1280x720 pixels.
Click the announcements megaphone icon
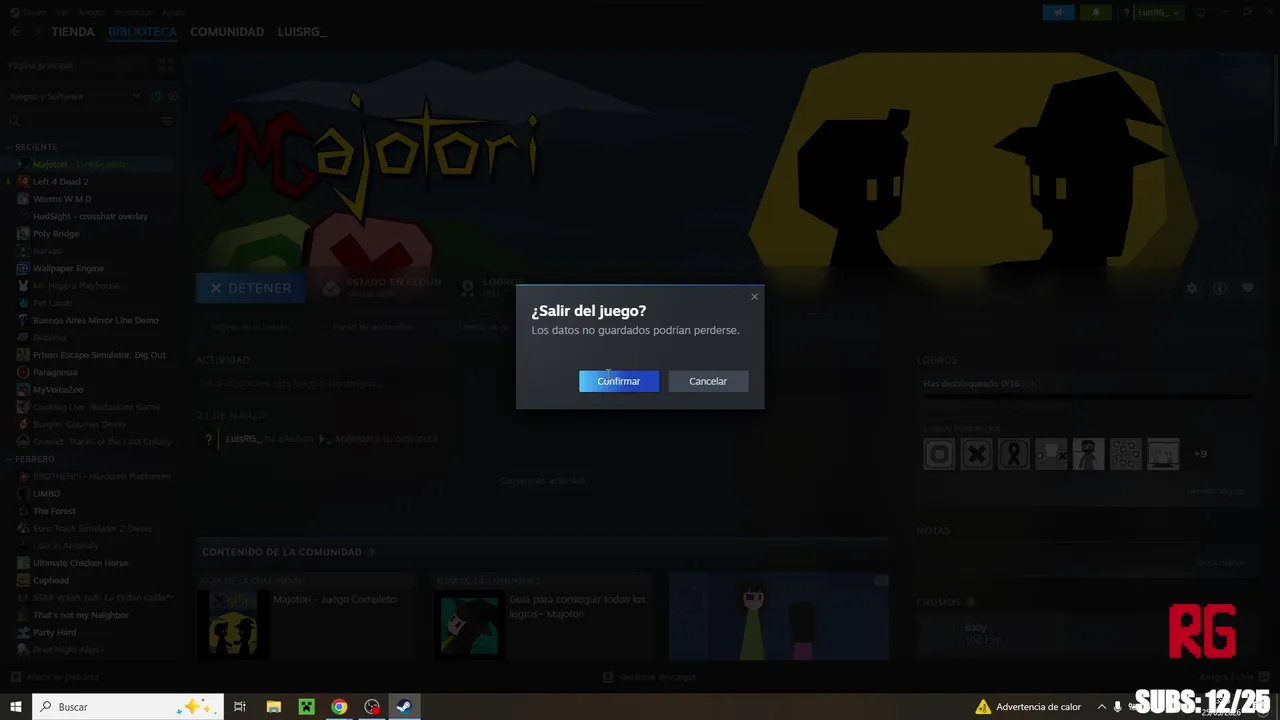pyautogui.click(x=1058, y=12)
